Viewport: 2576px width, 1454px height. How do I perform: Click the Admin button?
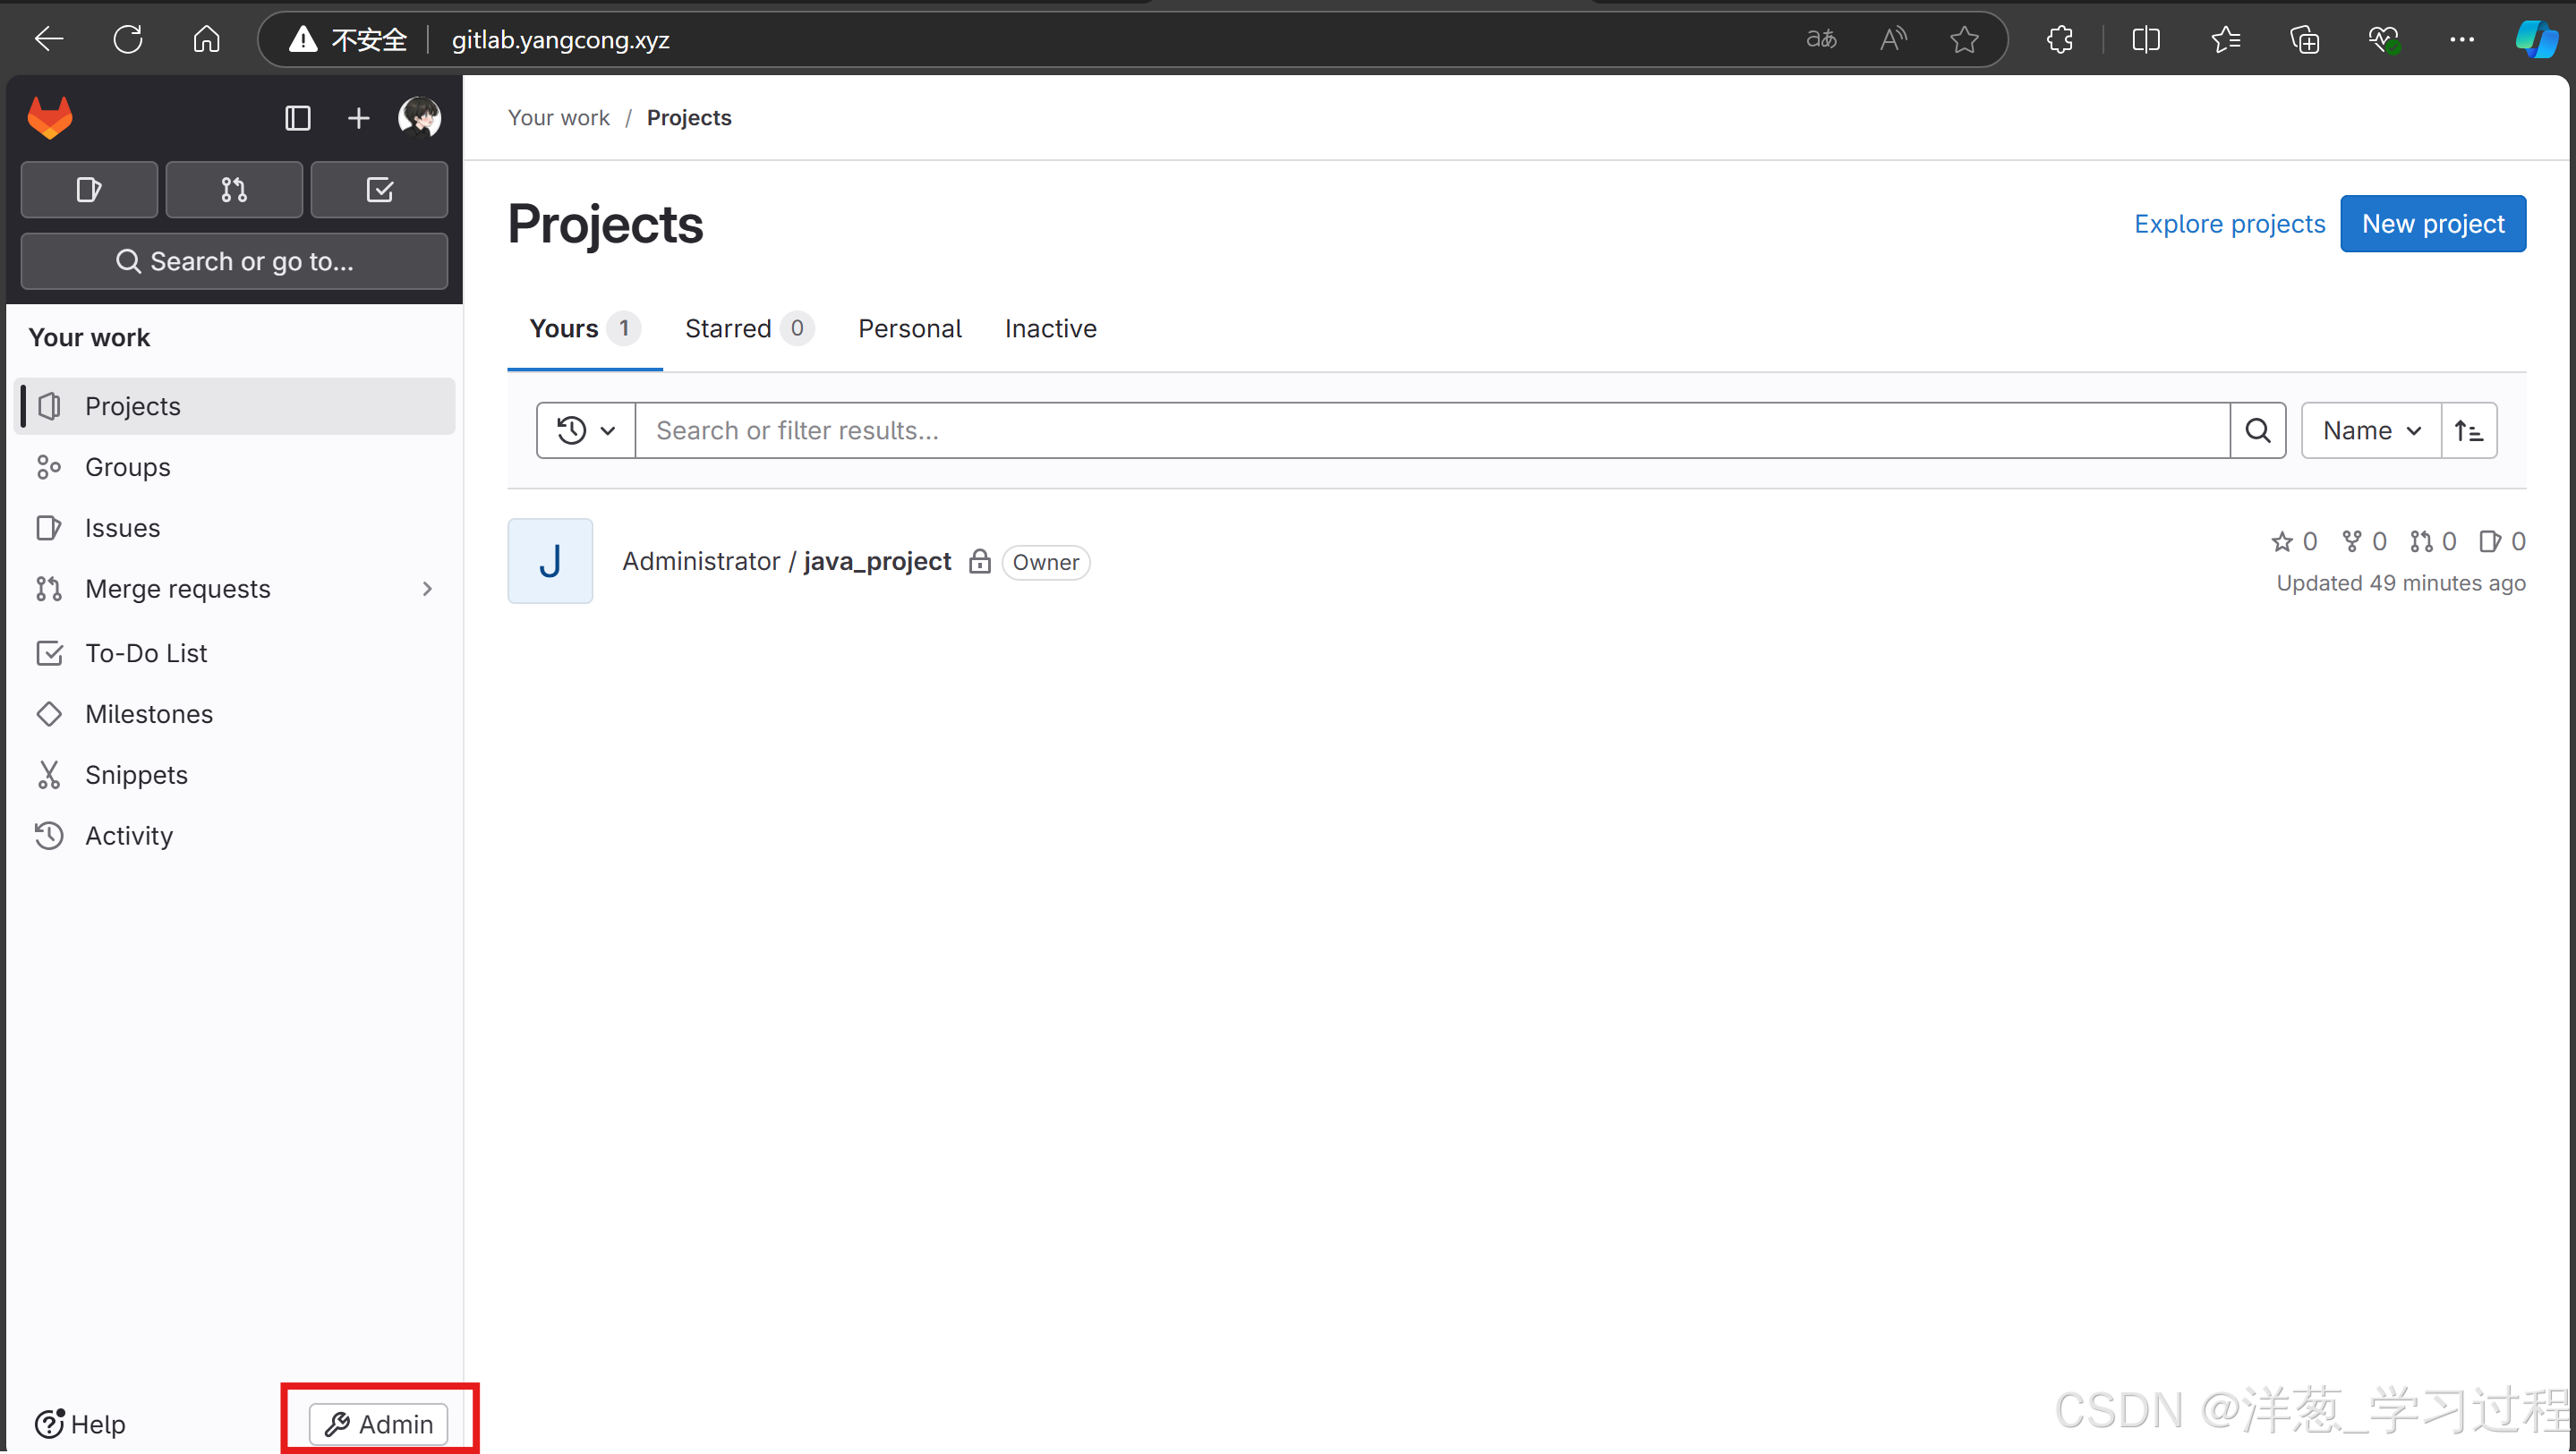click(x=378, y=1423)
